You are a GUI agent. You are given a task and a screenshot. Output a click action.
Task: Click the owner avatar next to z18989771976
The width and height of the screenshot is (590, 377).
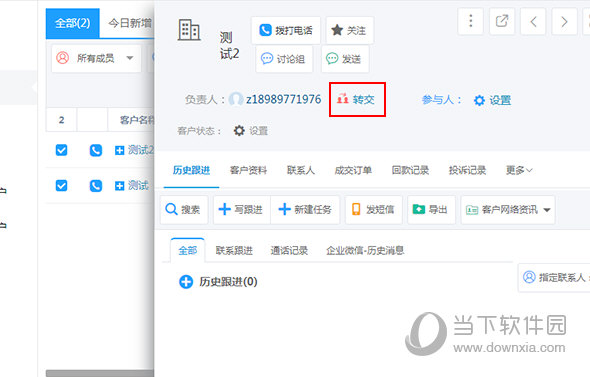(x=236, y=99)
